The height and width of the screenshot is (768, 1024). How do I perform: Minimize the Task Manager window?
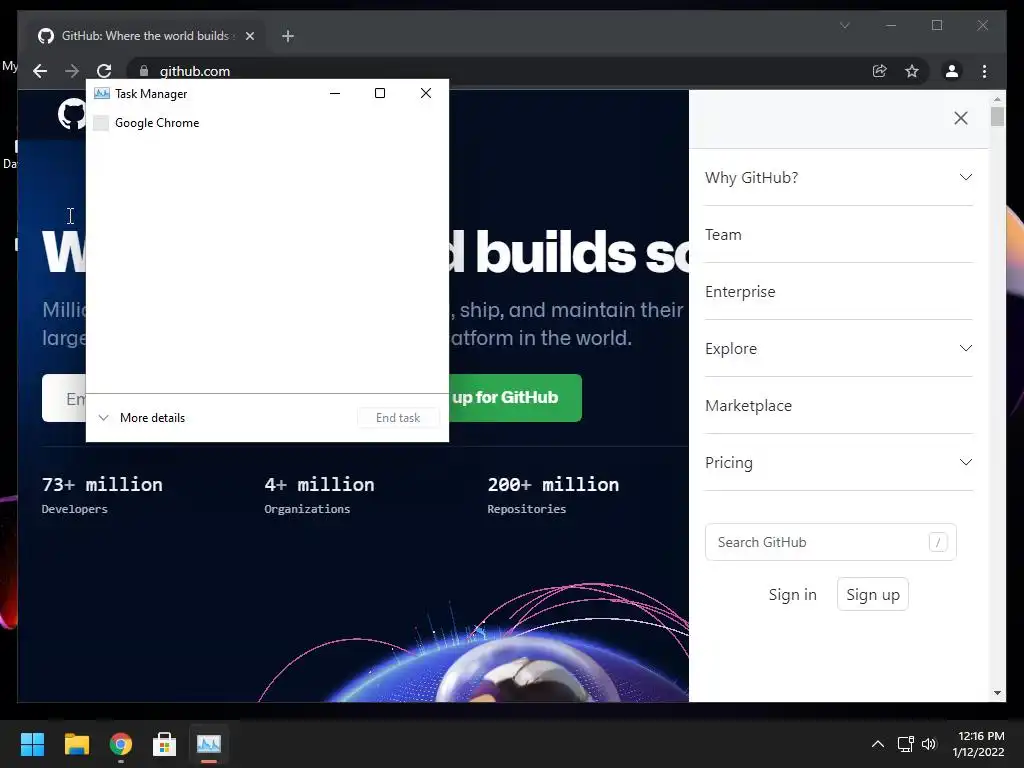click(335, 93)
